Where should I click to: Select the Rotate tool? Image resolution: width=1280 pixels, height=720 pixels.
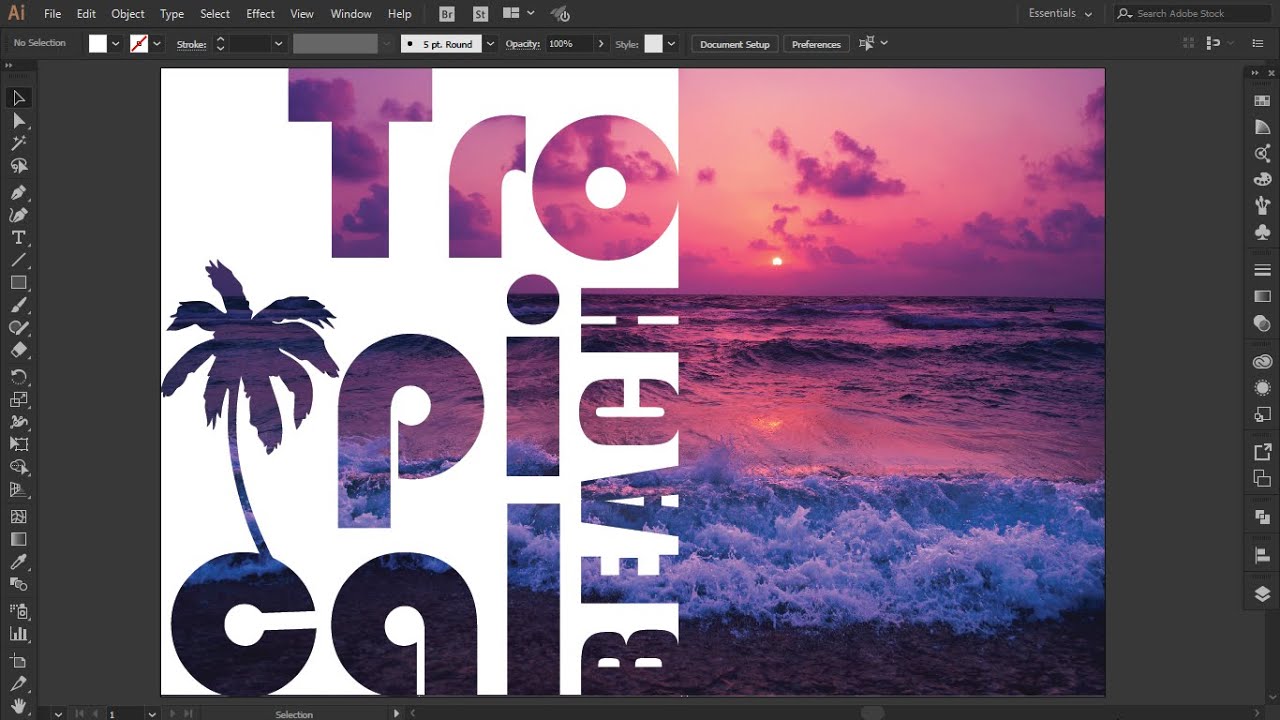(x=18, y=377)
